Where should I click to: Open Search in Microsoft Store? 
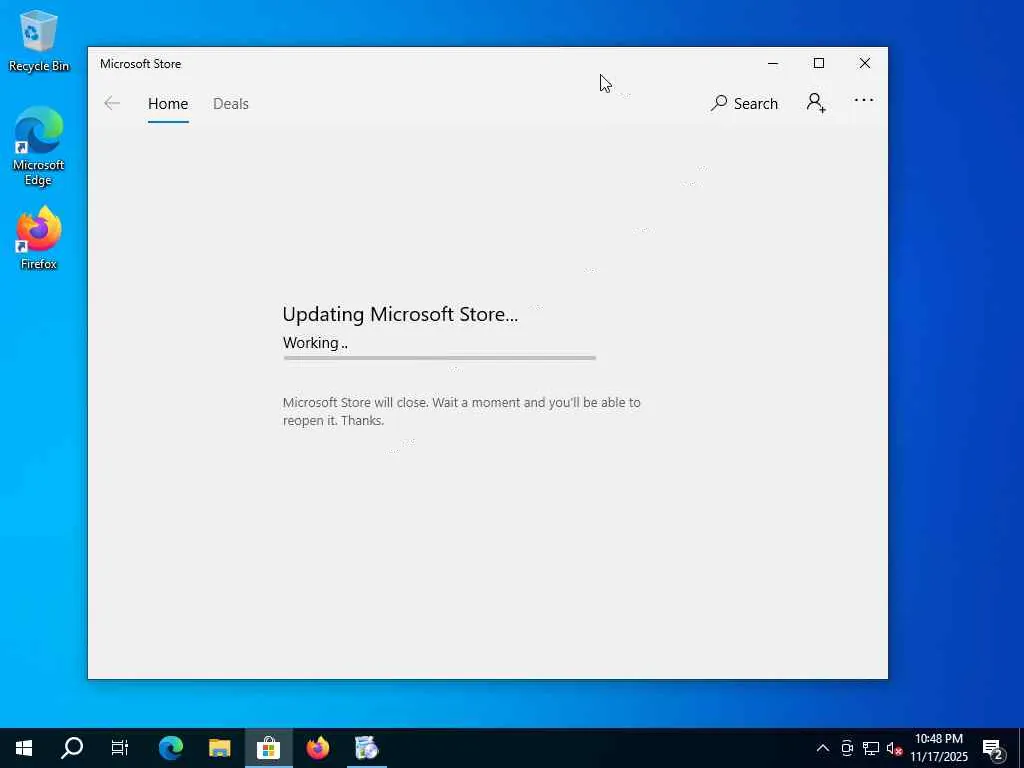point(744,103)
